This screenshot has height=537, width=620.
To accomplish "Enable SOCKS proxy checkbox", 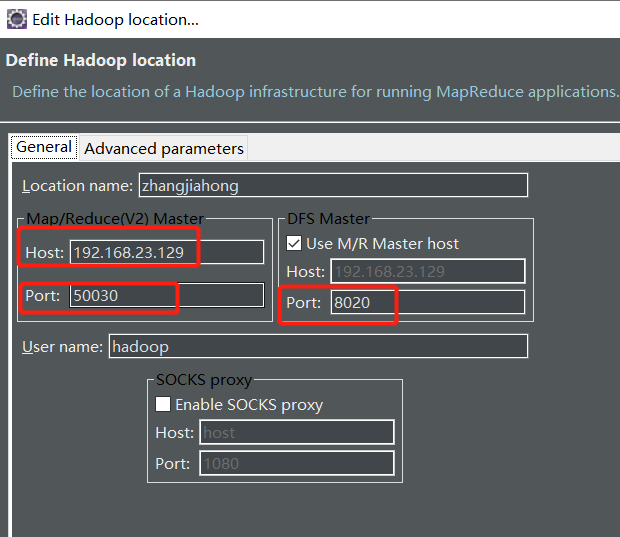I will coord(163,404).
